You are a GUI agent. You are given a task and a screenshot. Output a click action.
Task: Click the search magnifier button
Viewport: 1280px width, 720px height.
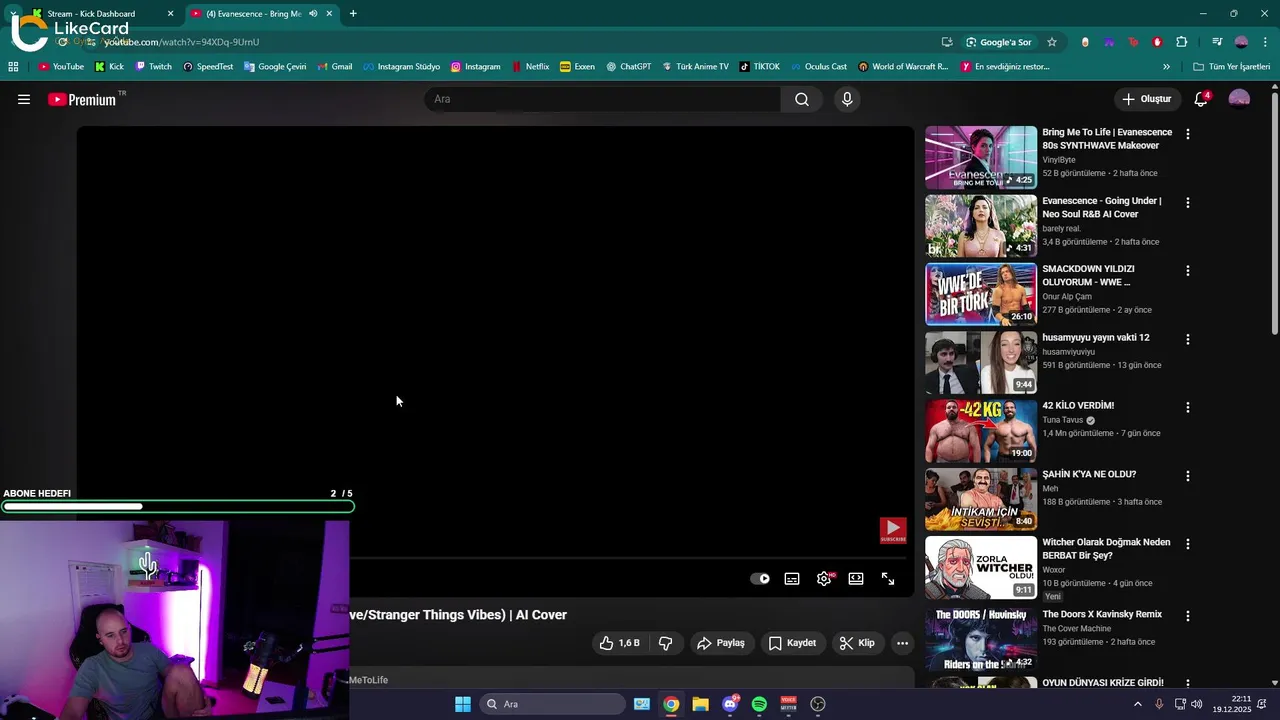pyautogui.click(x=802, y=99)
